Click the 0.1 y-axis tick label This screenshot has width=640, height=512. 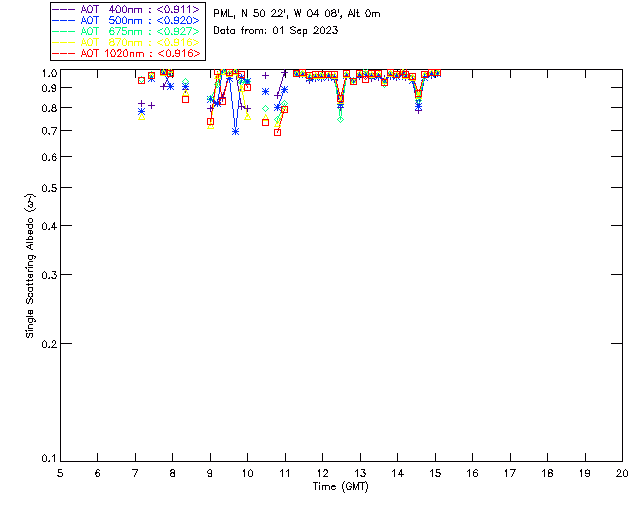click(x=49, y=459)
